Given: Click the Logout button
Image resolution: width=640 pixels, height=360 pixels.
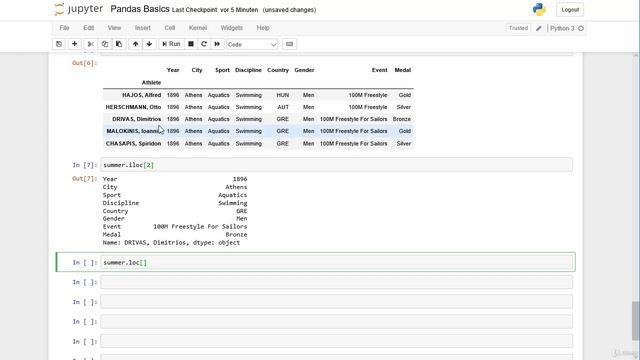Looking at the screenshot, I should (x=570, y=10).
